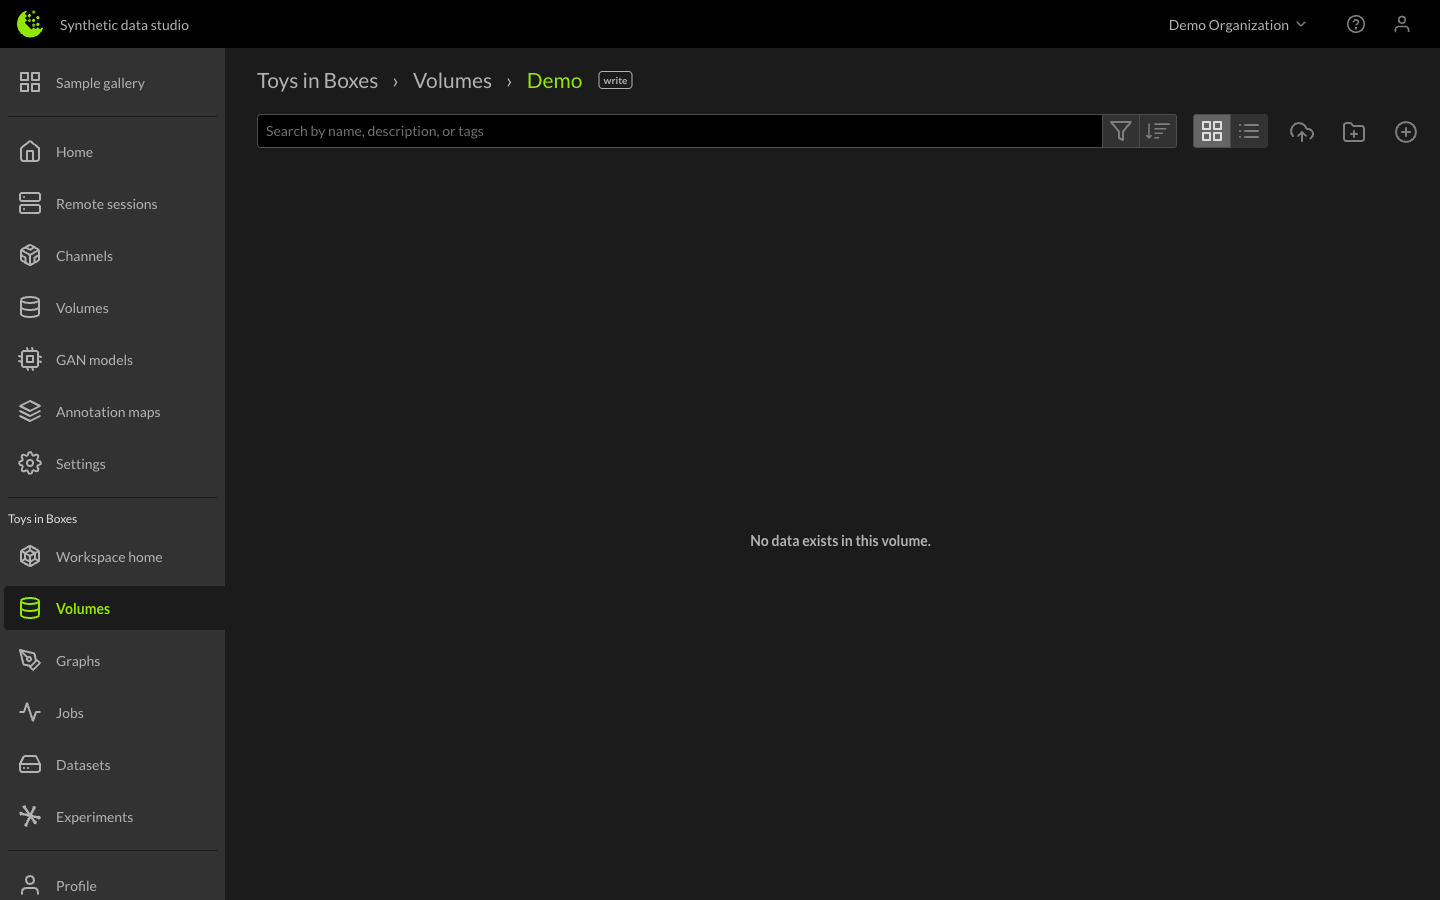Open the Sample gallery
This screenshot has height=900, width=1440.
tap(101, 83)
